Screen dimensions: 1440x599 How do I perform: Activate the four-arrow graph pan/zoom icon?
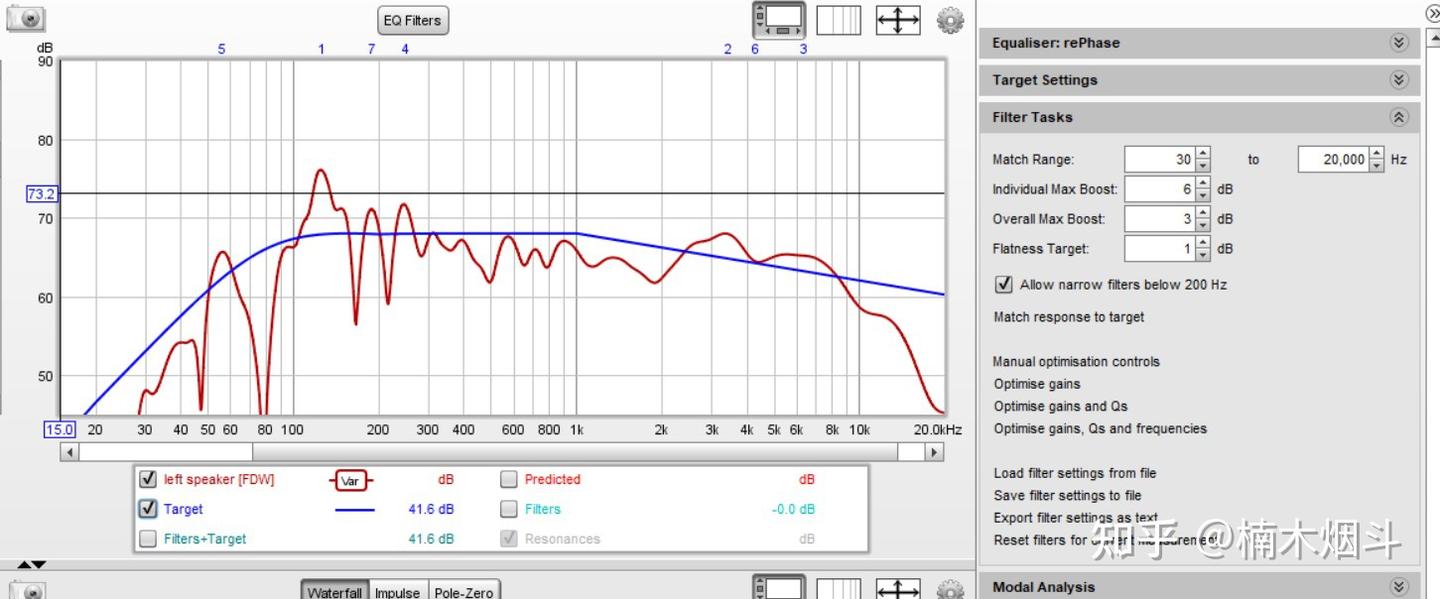897,20
